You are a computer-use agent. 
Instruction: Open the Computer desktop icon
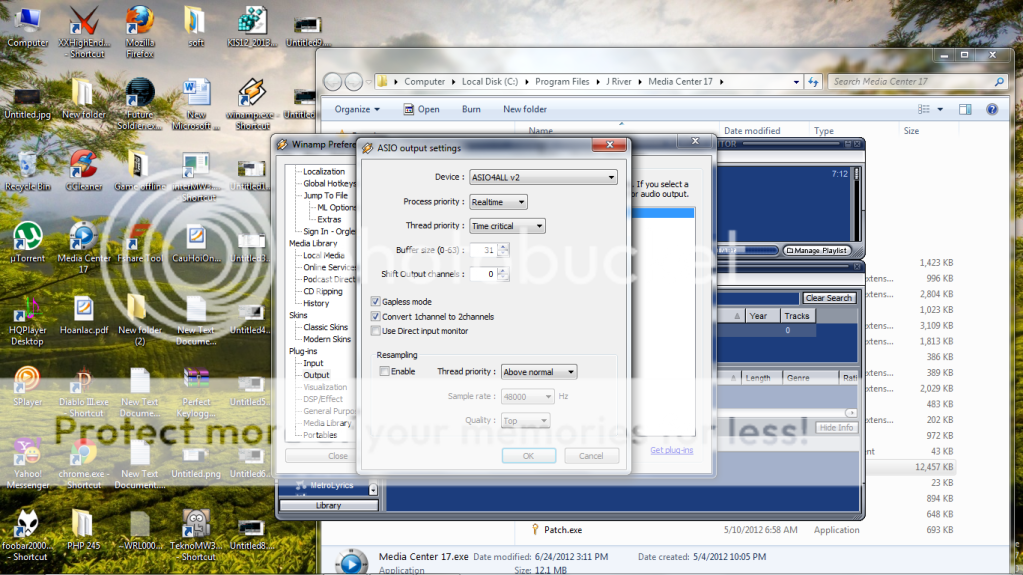pyautogui.click(x=27, y=26)
